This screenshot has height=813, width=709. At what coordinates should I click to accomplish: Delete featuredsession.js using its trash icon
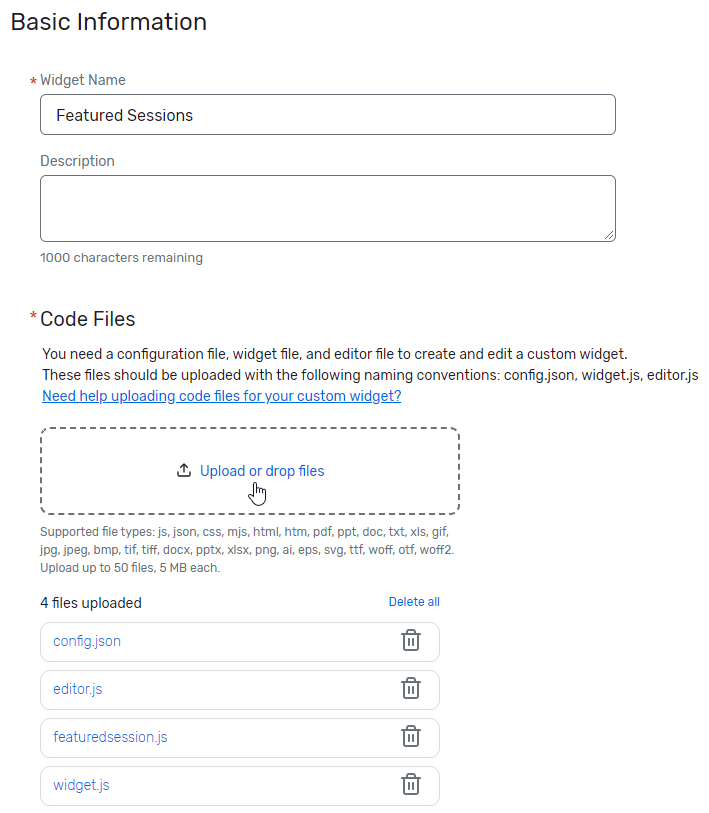coord(411,737)
